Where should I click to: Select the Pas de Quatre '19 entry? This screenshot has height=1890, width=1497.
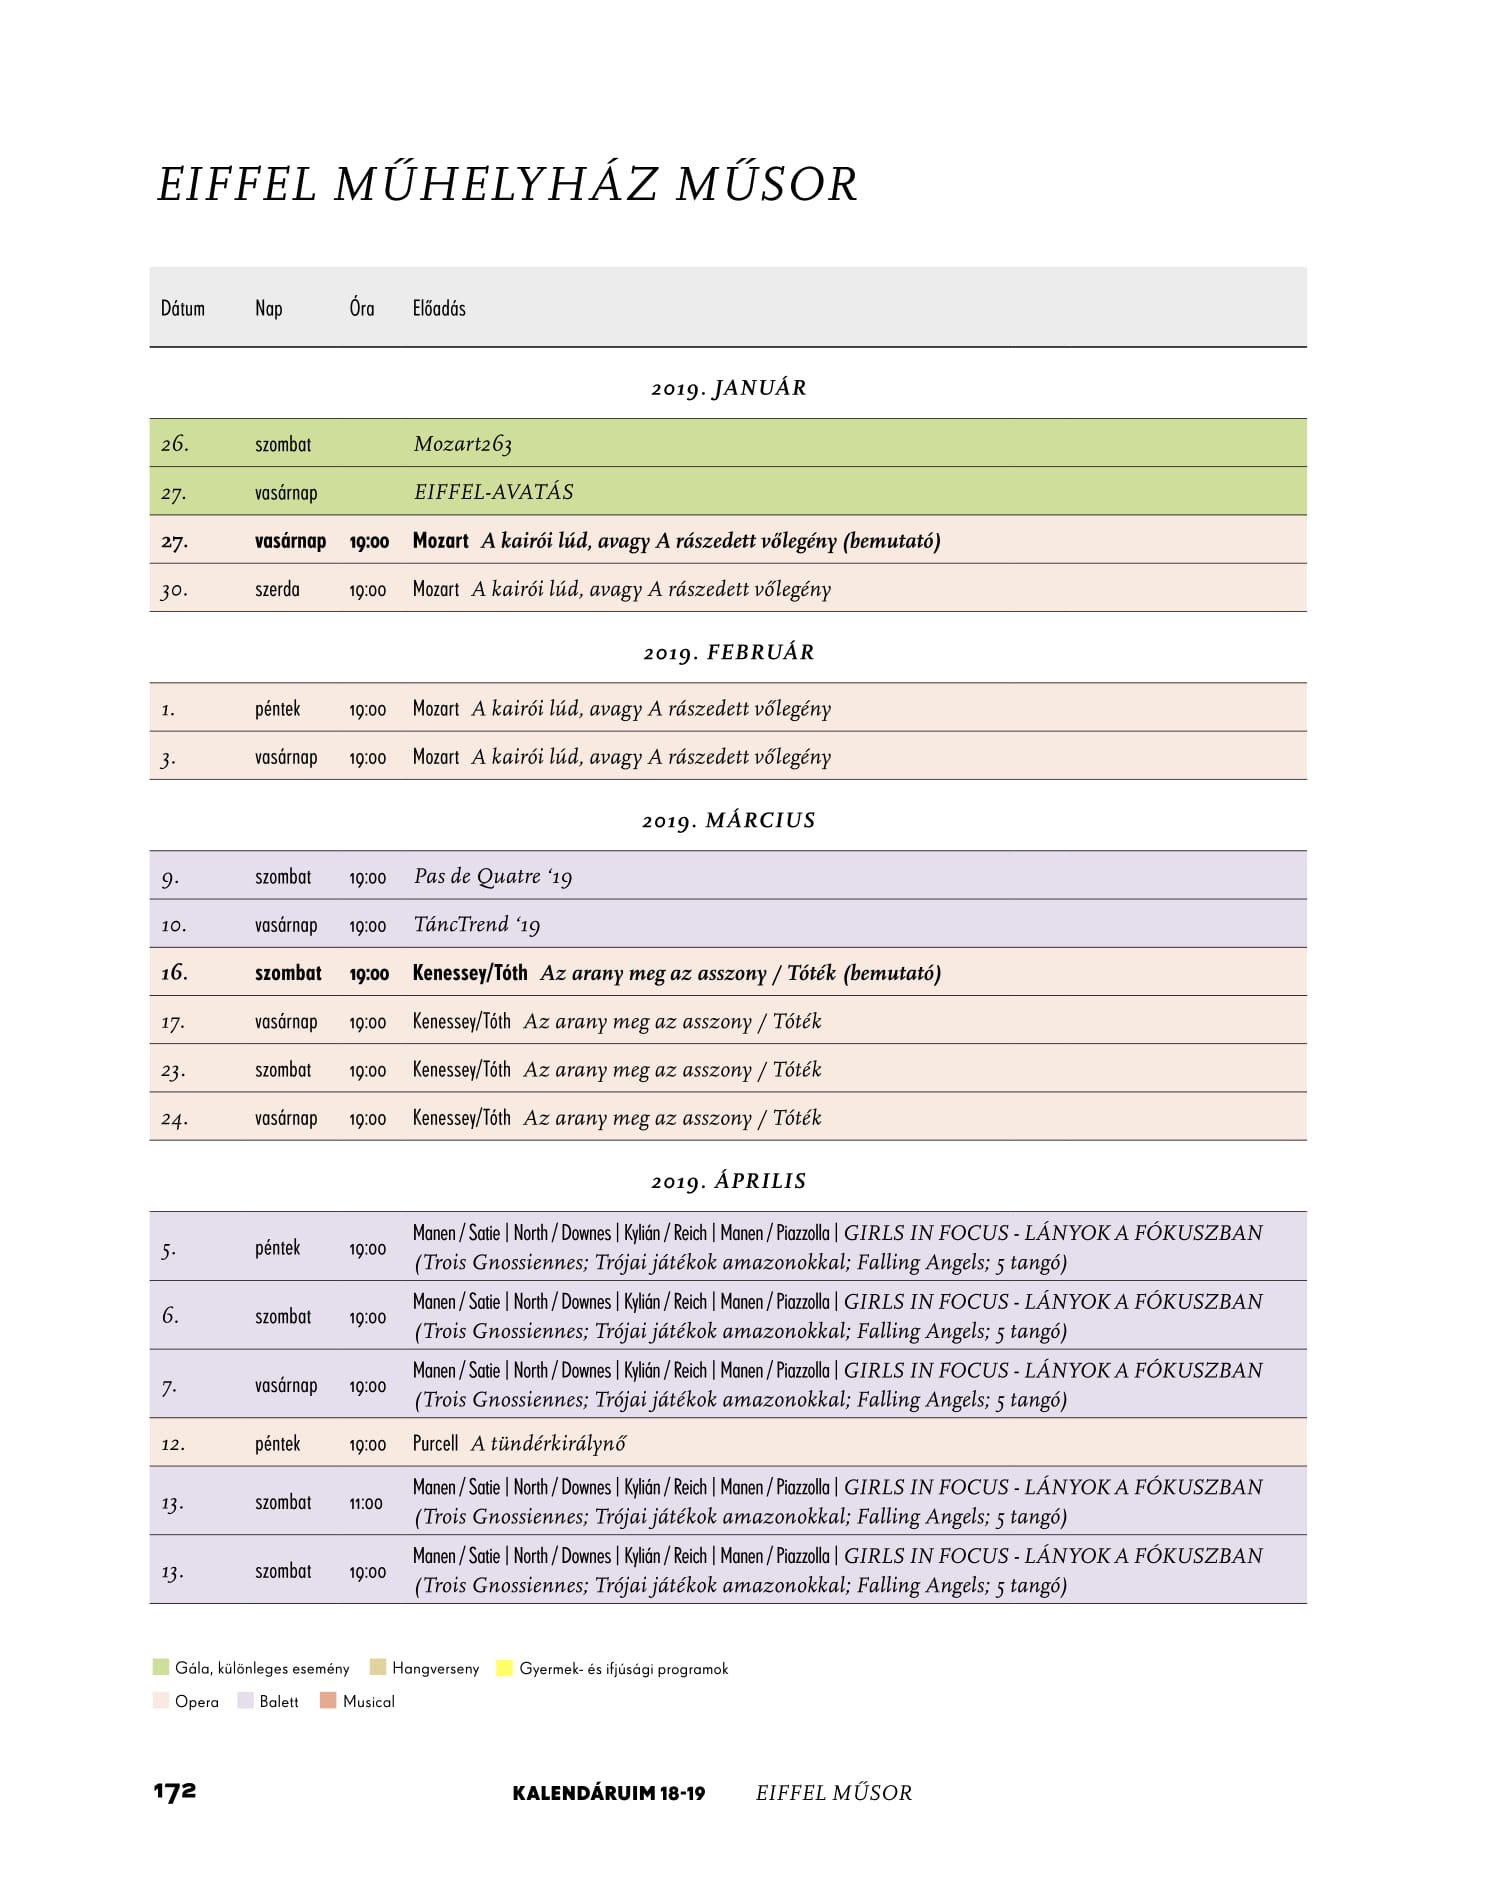pos(728,876)
